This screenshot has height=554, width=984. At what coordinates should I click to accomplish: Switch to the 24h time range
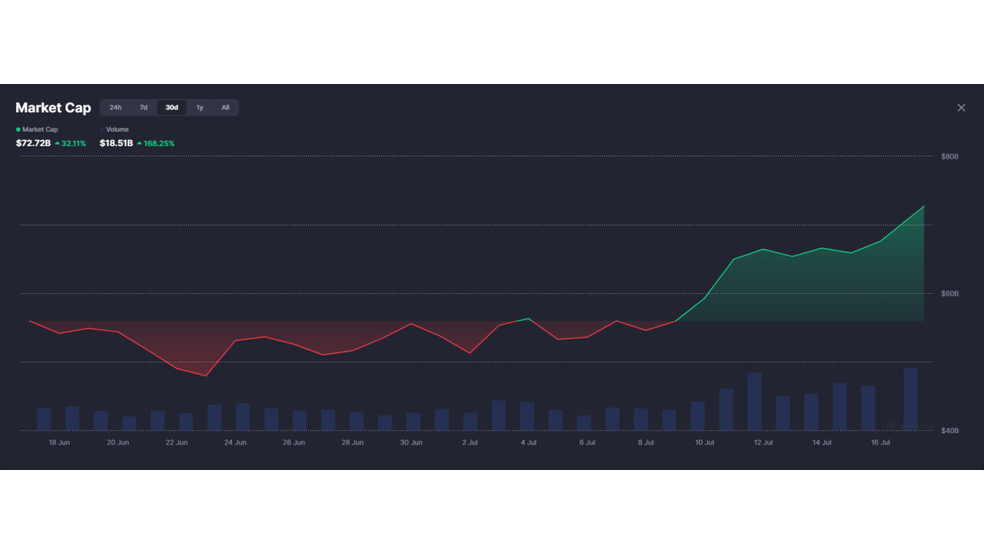115,108
